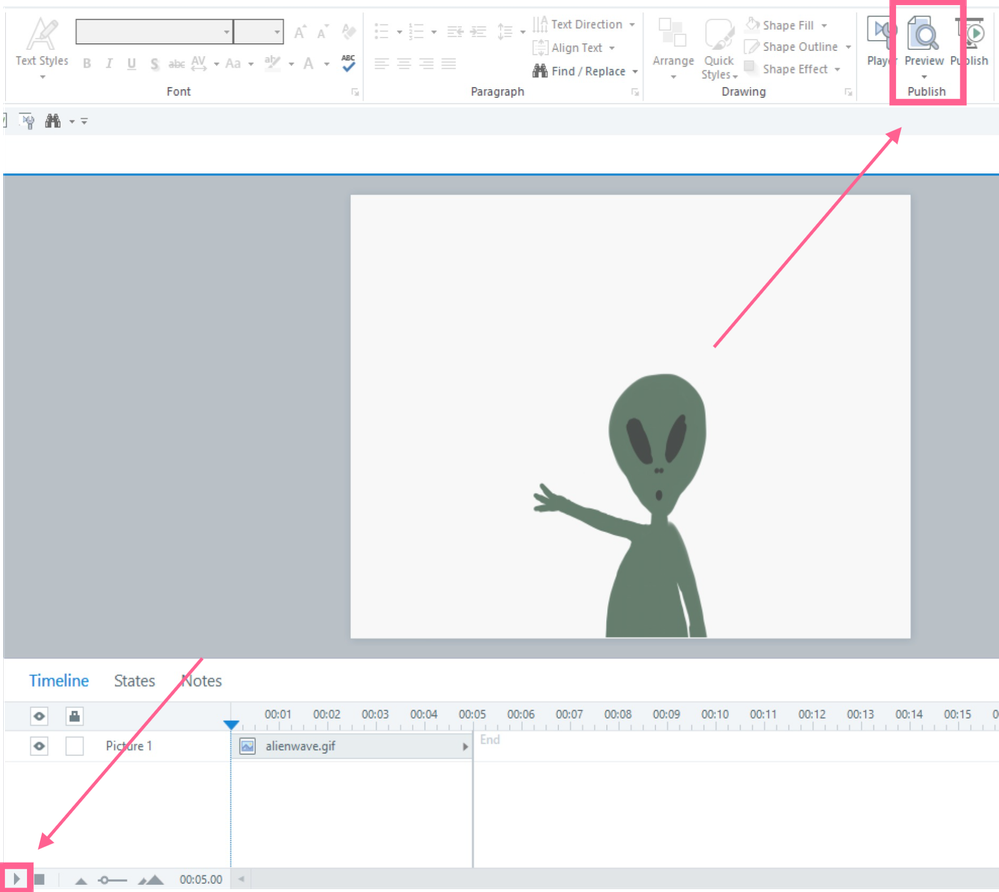Stop timeline playback with the stop button
The height and width of the screenshot is (892, 999).
click(39, 879)
